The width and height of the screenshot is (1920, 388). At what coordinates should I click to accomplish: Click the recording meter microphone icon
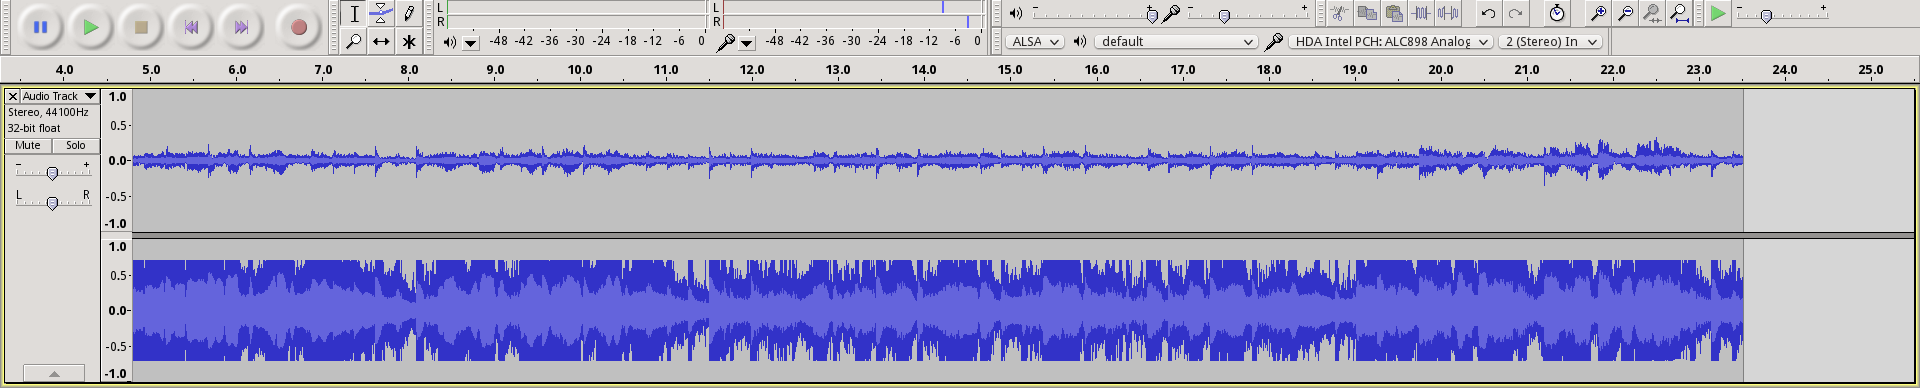726,42
